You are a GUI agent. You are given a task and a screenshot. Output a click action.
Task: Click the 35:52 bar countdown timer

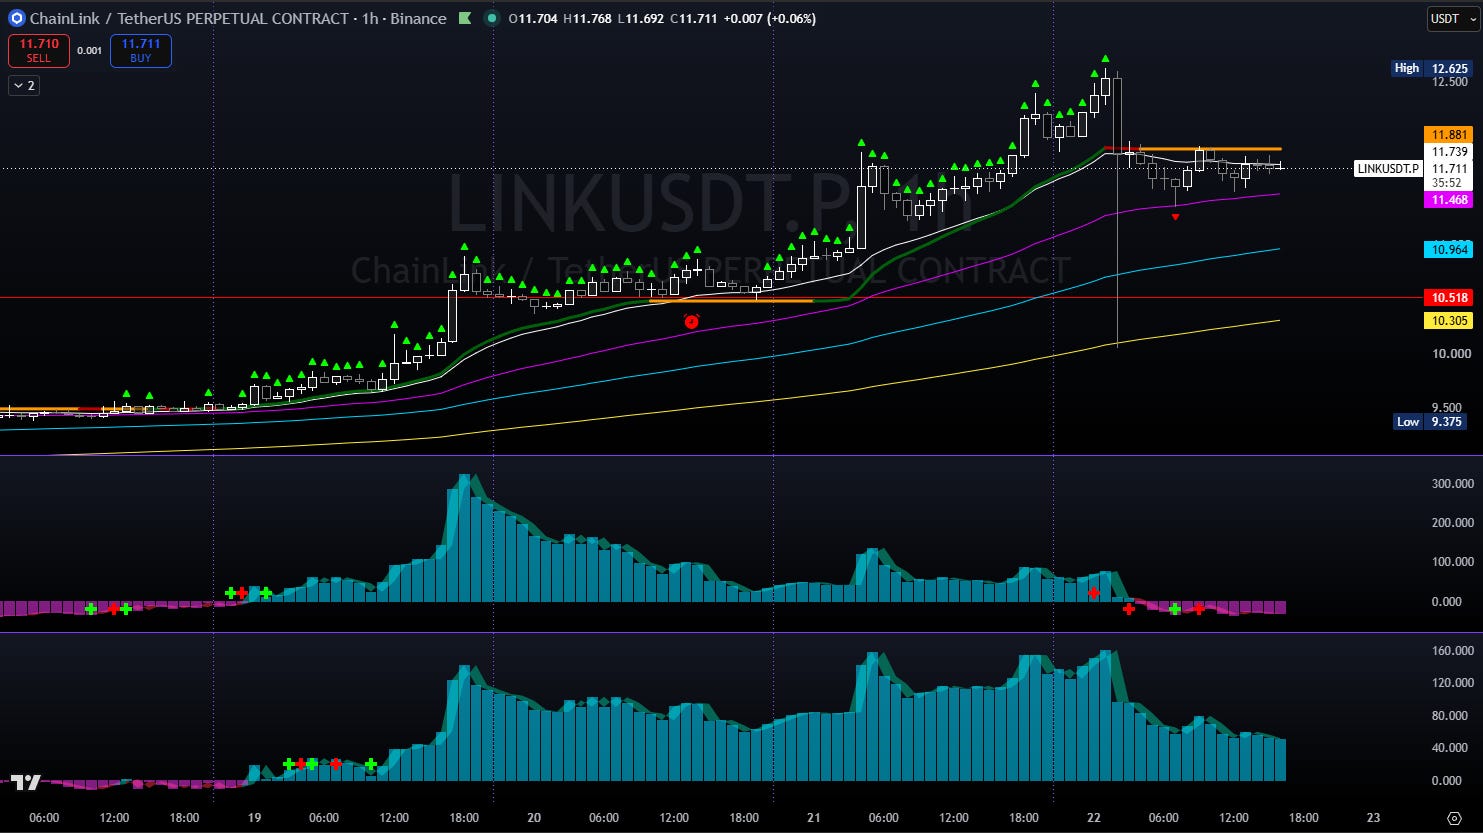(1447, 183)
